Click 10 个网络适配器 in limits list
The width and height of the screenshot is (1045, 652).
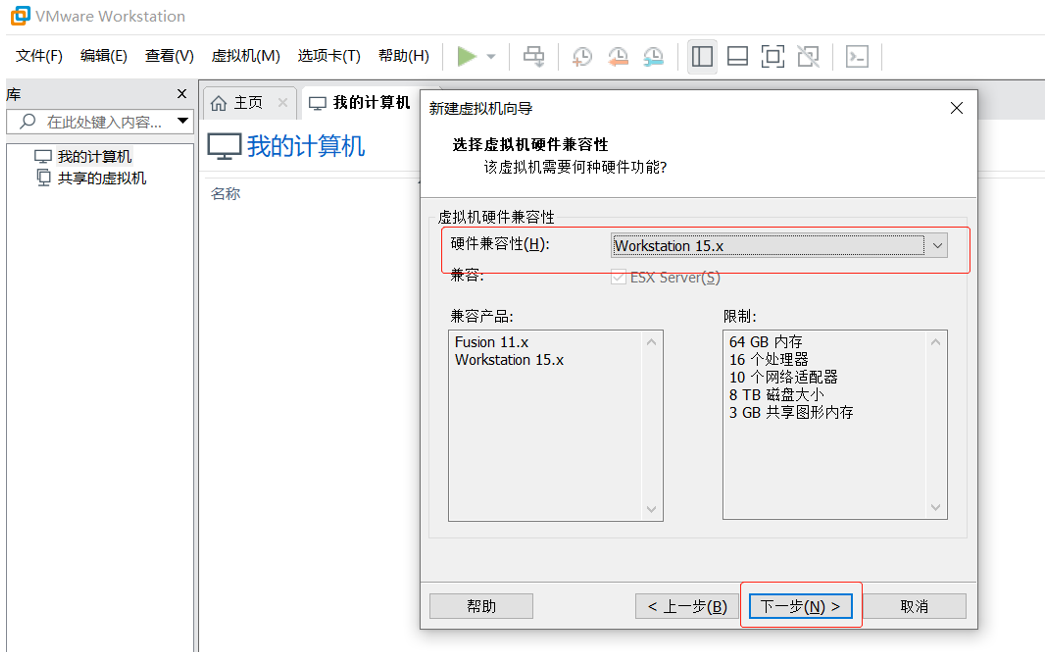coord(783,377)
